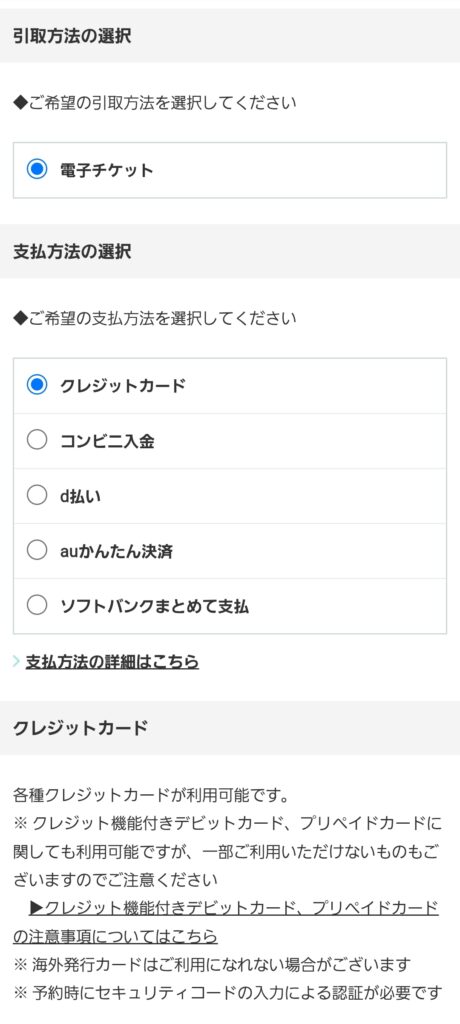Select コンビニ入金 as payment method
Screen dimensions: 460x1024
coord(37,441)
